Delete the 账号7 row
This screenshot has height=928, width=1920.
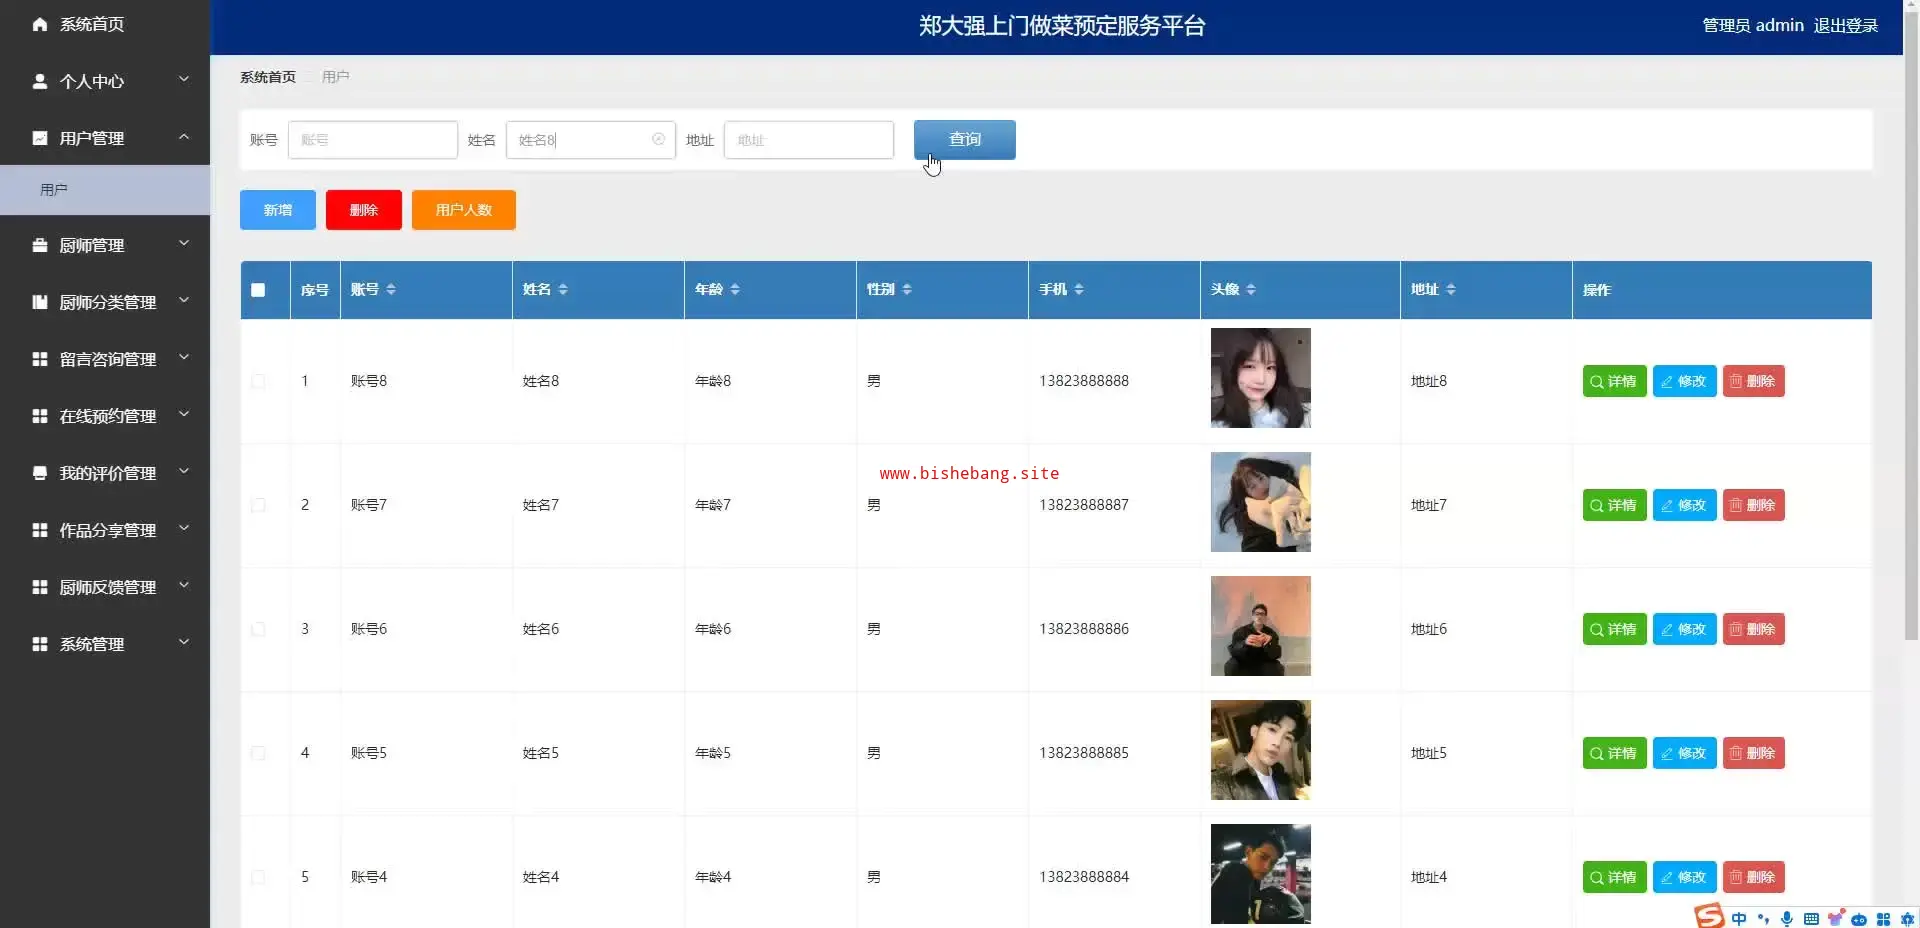click(1753, 505)
